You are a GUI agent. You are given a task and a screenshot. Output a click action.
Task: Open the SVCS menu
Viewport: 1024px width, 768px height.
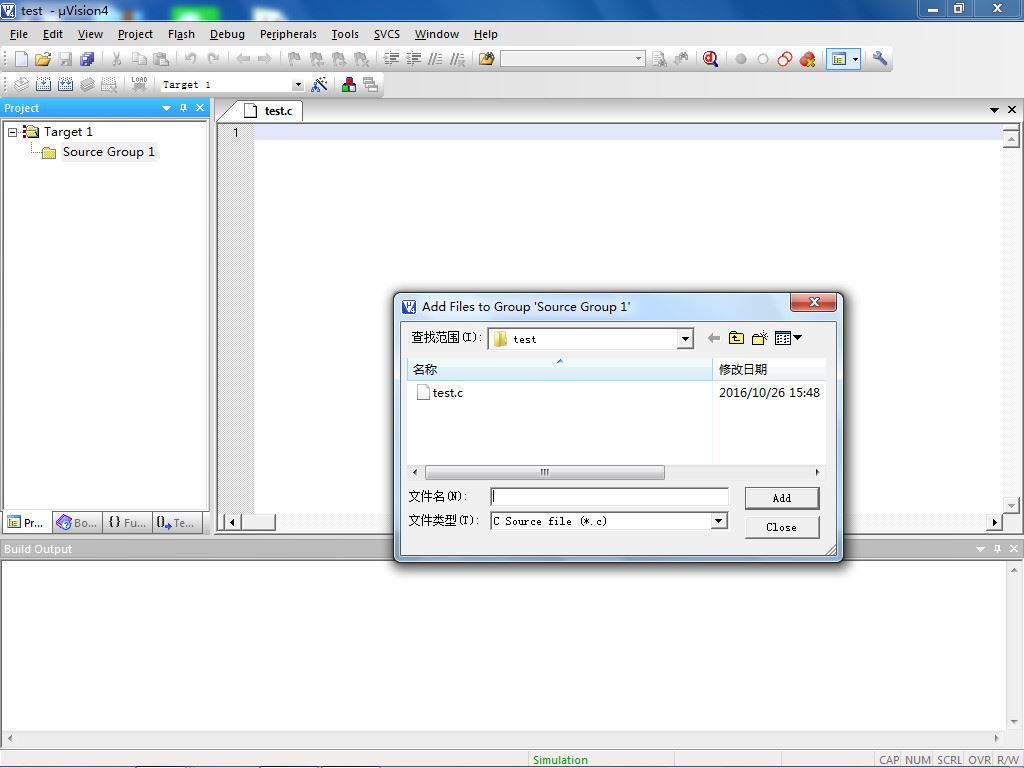387,34
